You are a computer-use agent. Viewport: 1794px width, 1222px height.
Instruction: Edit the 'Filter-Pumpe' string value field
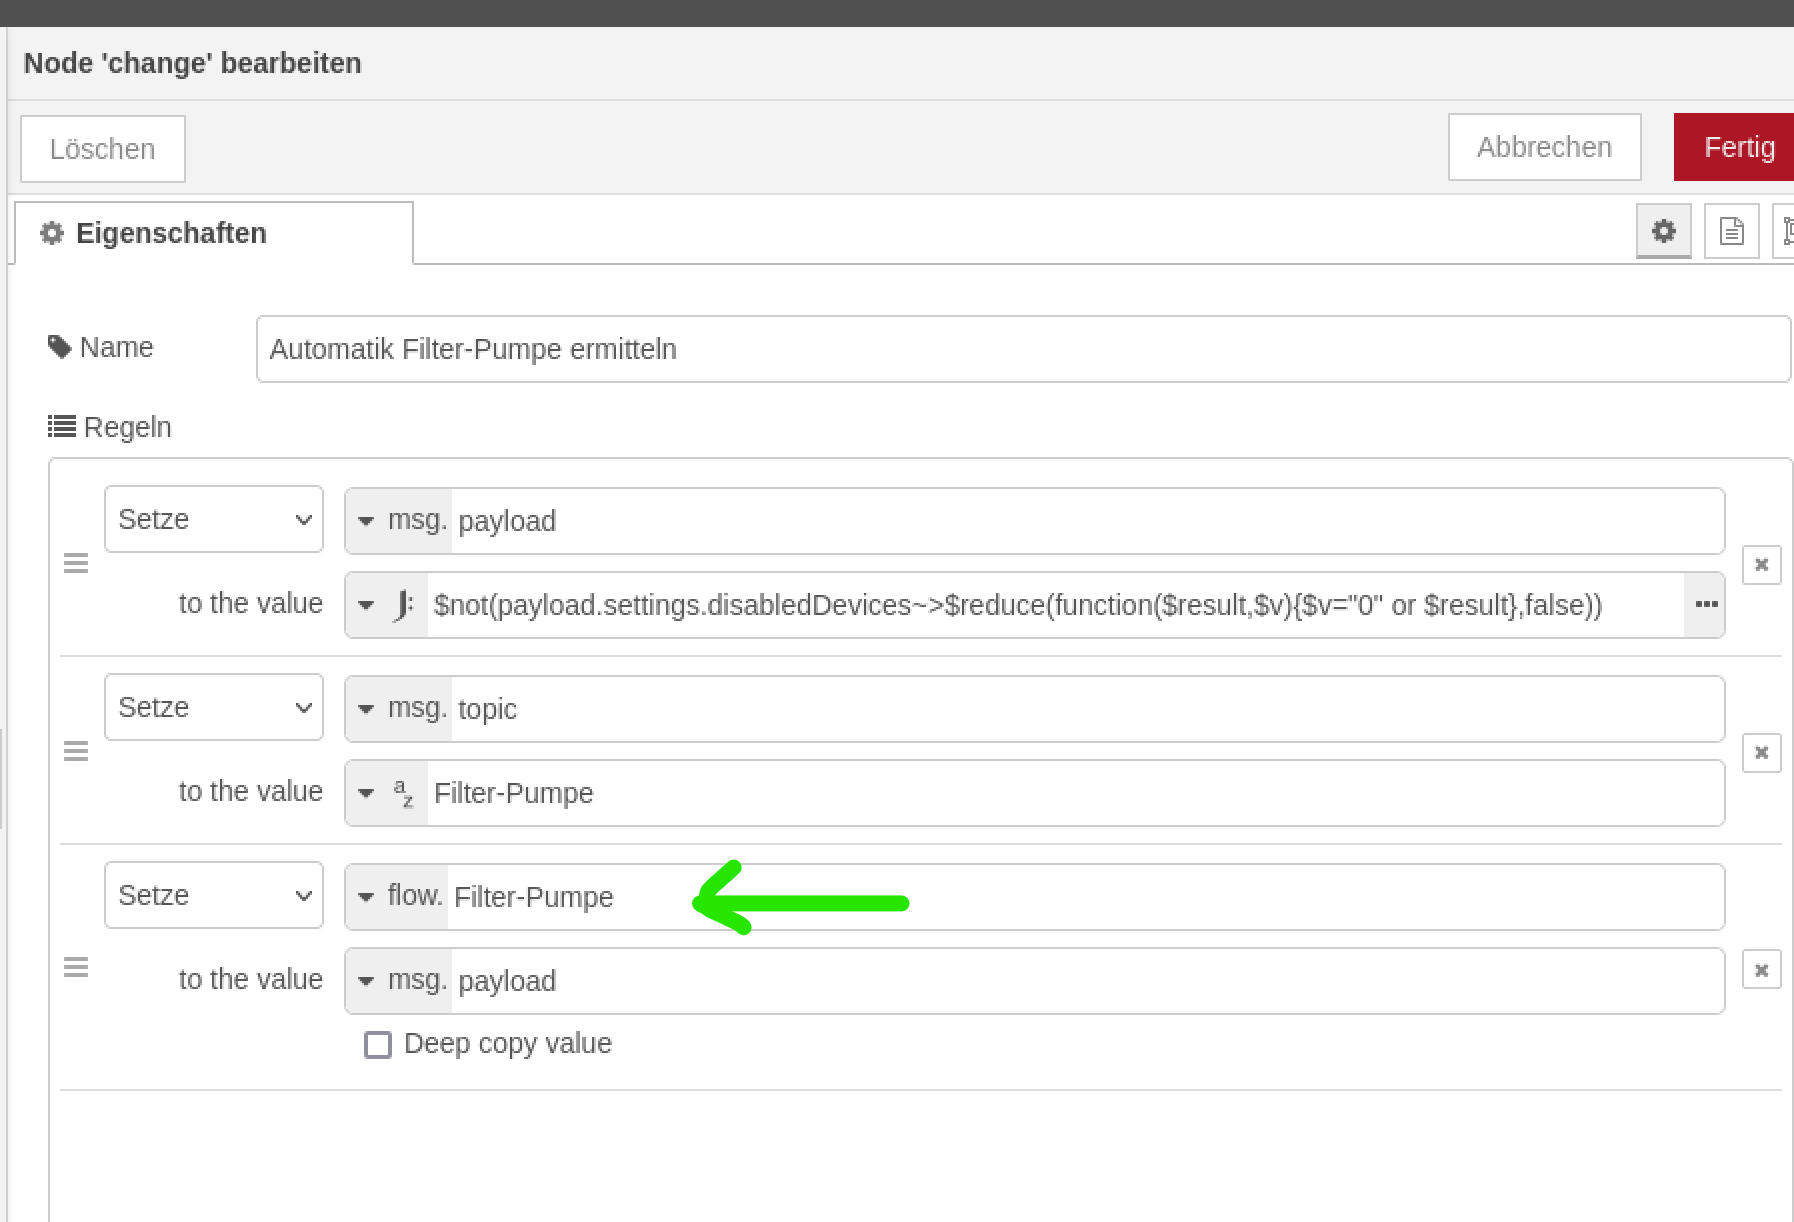click(x=1075, y=793)
